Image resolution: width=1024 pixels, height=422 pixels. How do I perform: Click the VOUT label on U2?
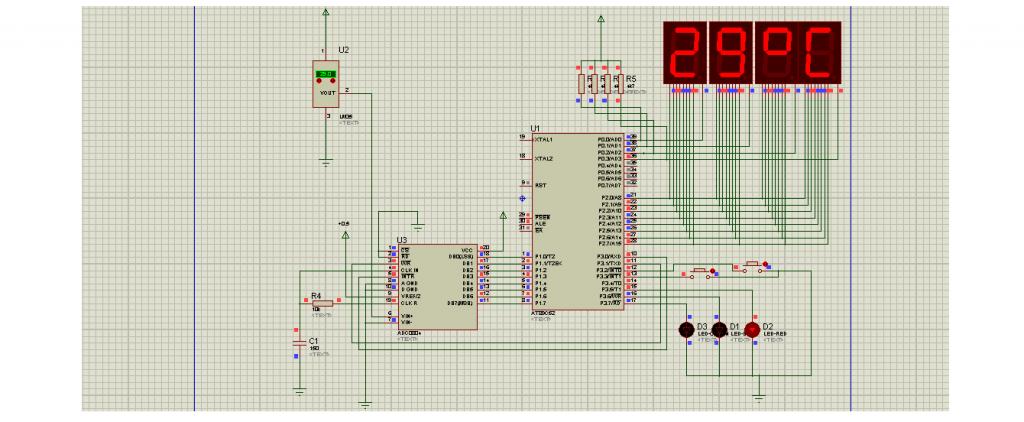[327, 93]
